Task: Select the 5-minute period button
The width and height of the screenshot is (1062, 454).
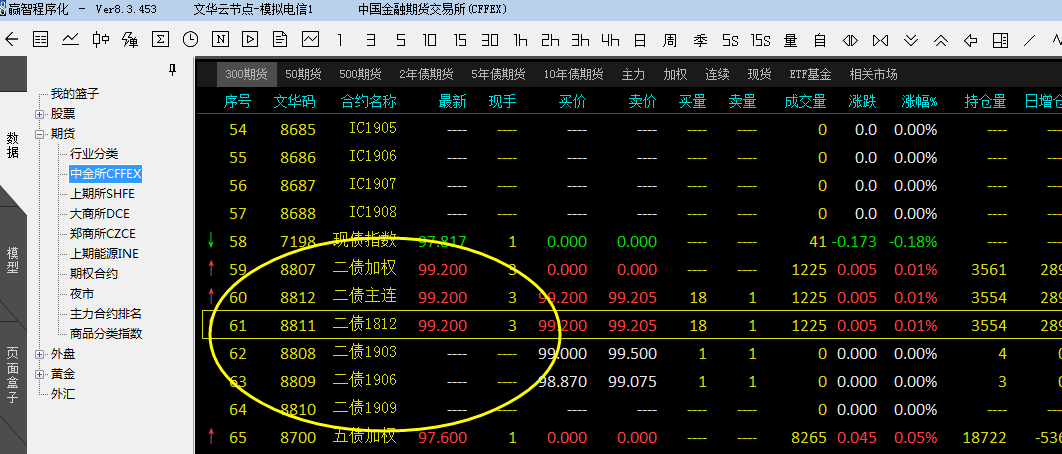Action: (x=400, y=40)
